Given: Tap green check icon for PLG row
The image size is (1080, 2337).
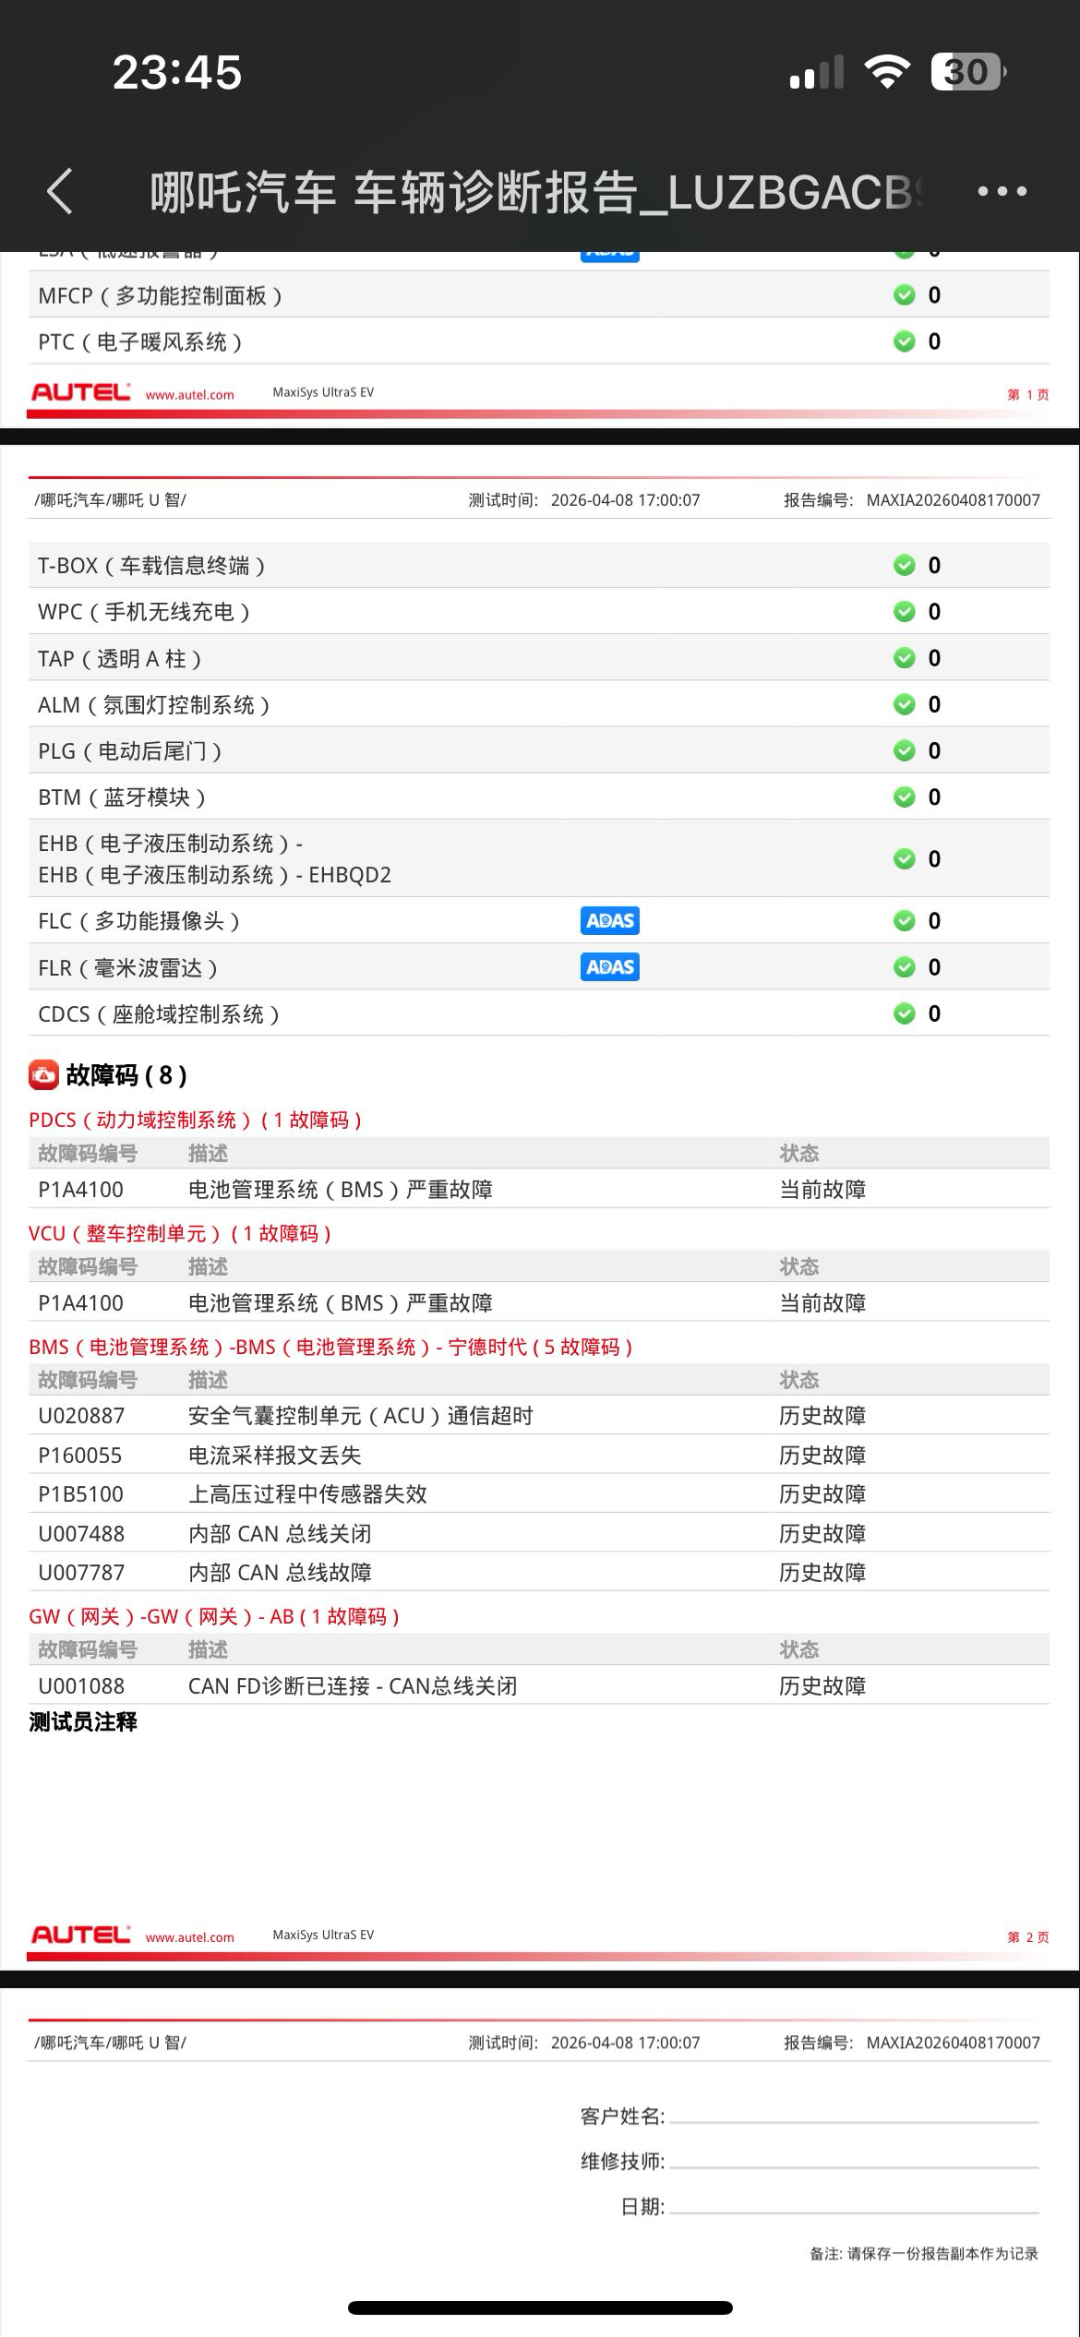Looking at the screenshot, I should click(x=904, y=750).
